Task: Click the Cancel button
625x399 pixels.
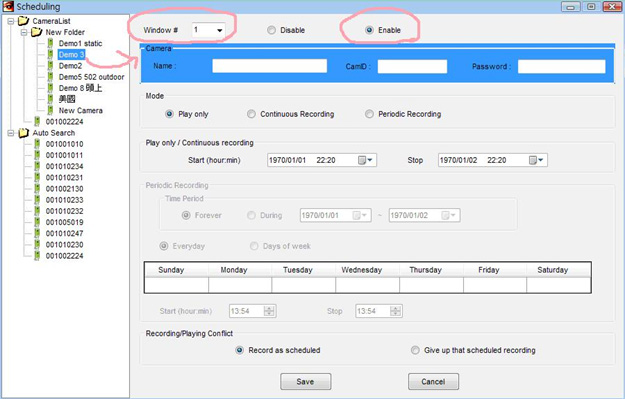Action: pos(433,381)
